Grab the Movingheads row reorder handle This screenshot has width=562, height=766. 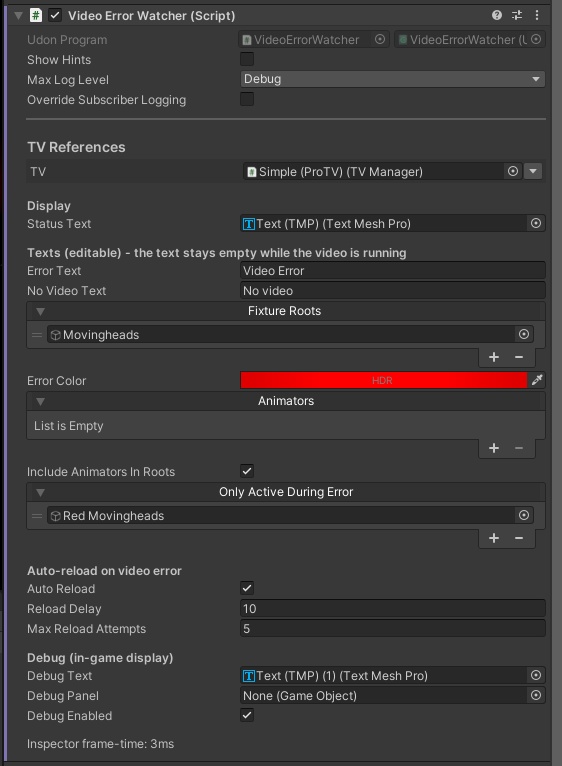[37, 335]
